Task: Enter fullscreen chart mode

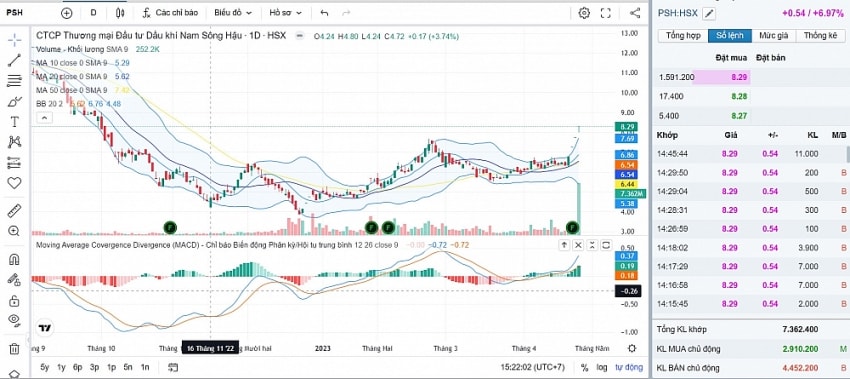Action: coord(606,13)
